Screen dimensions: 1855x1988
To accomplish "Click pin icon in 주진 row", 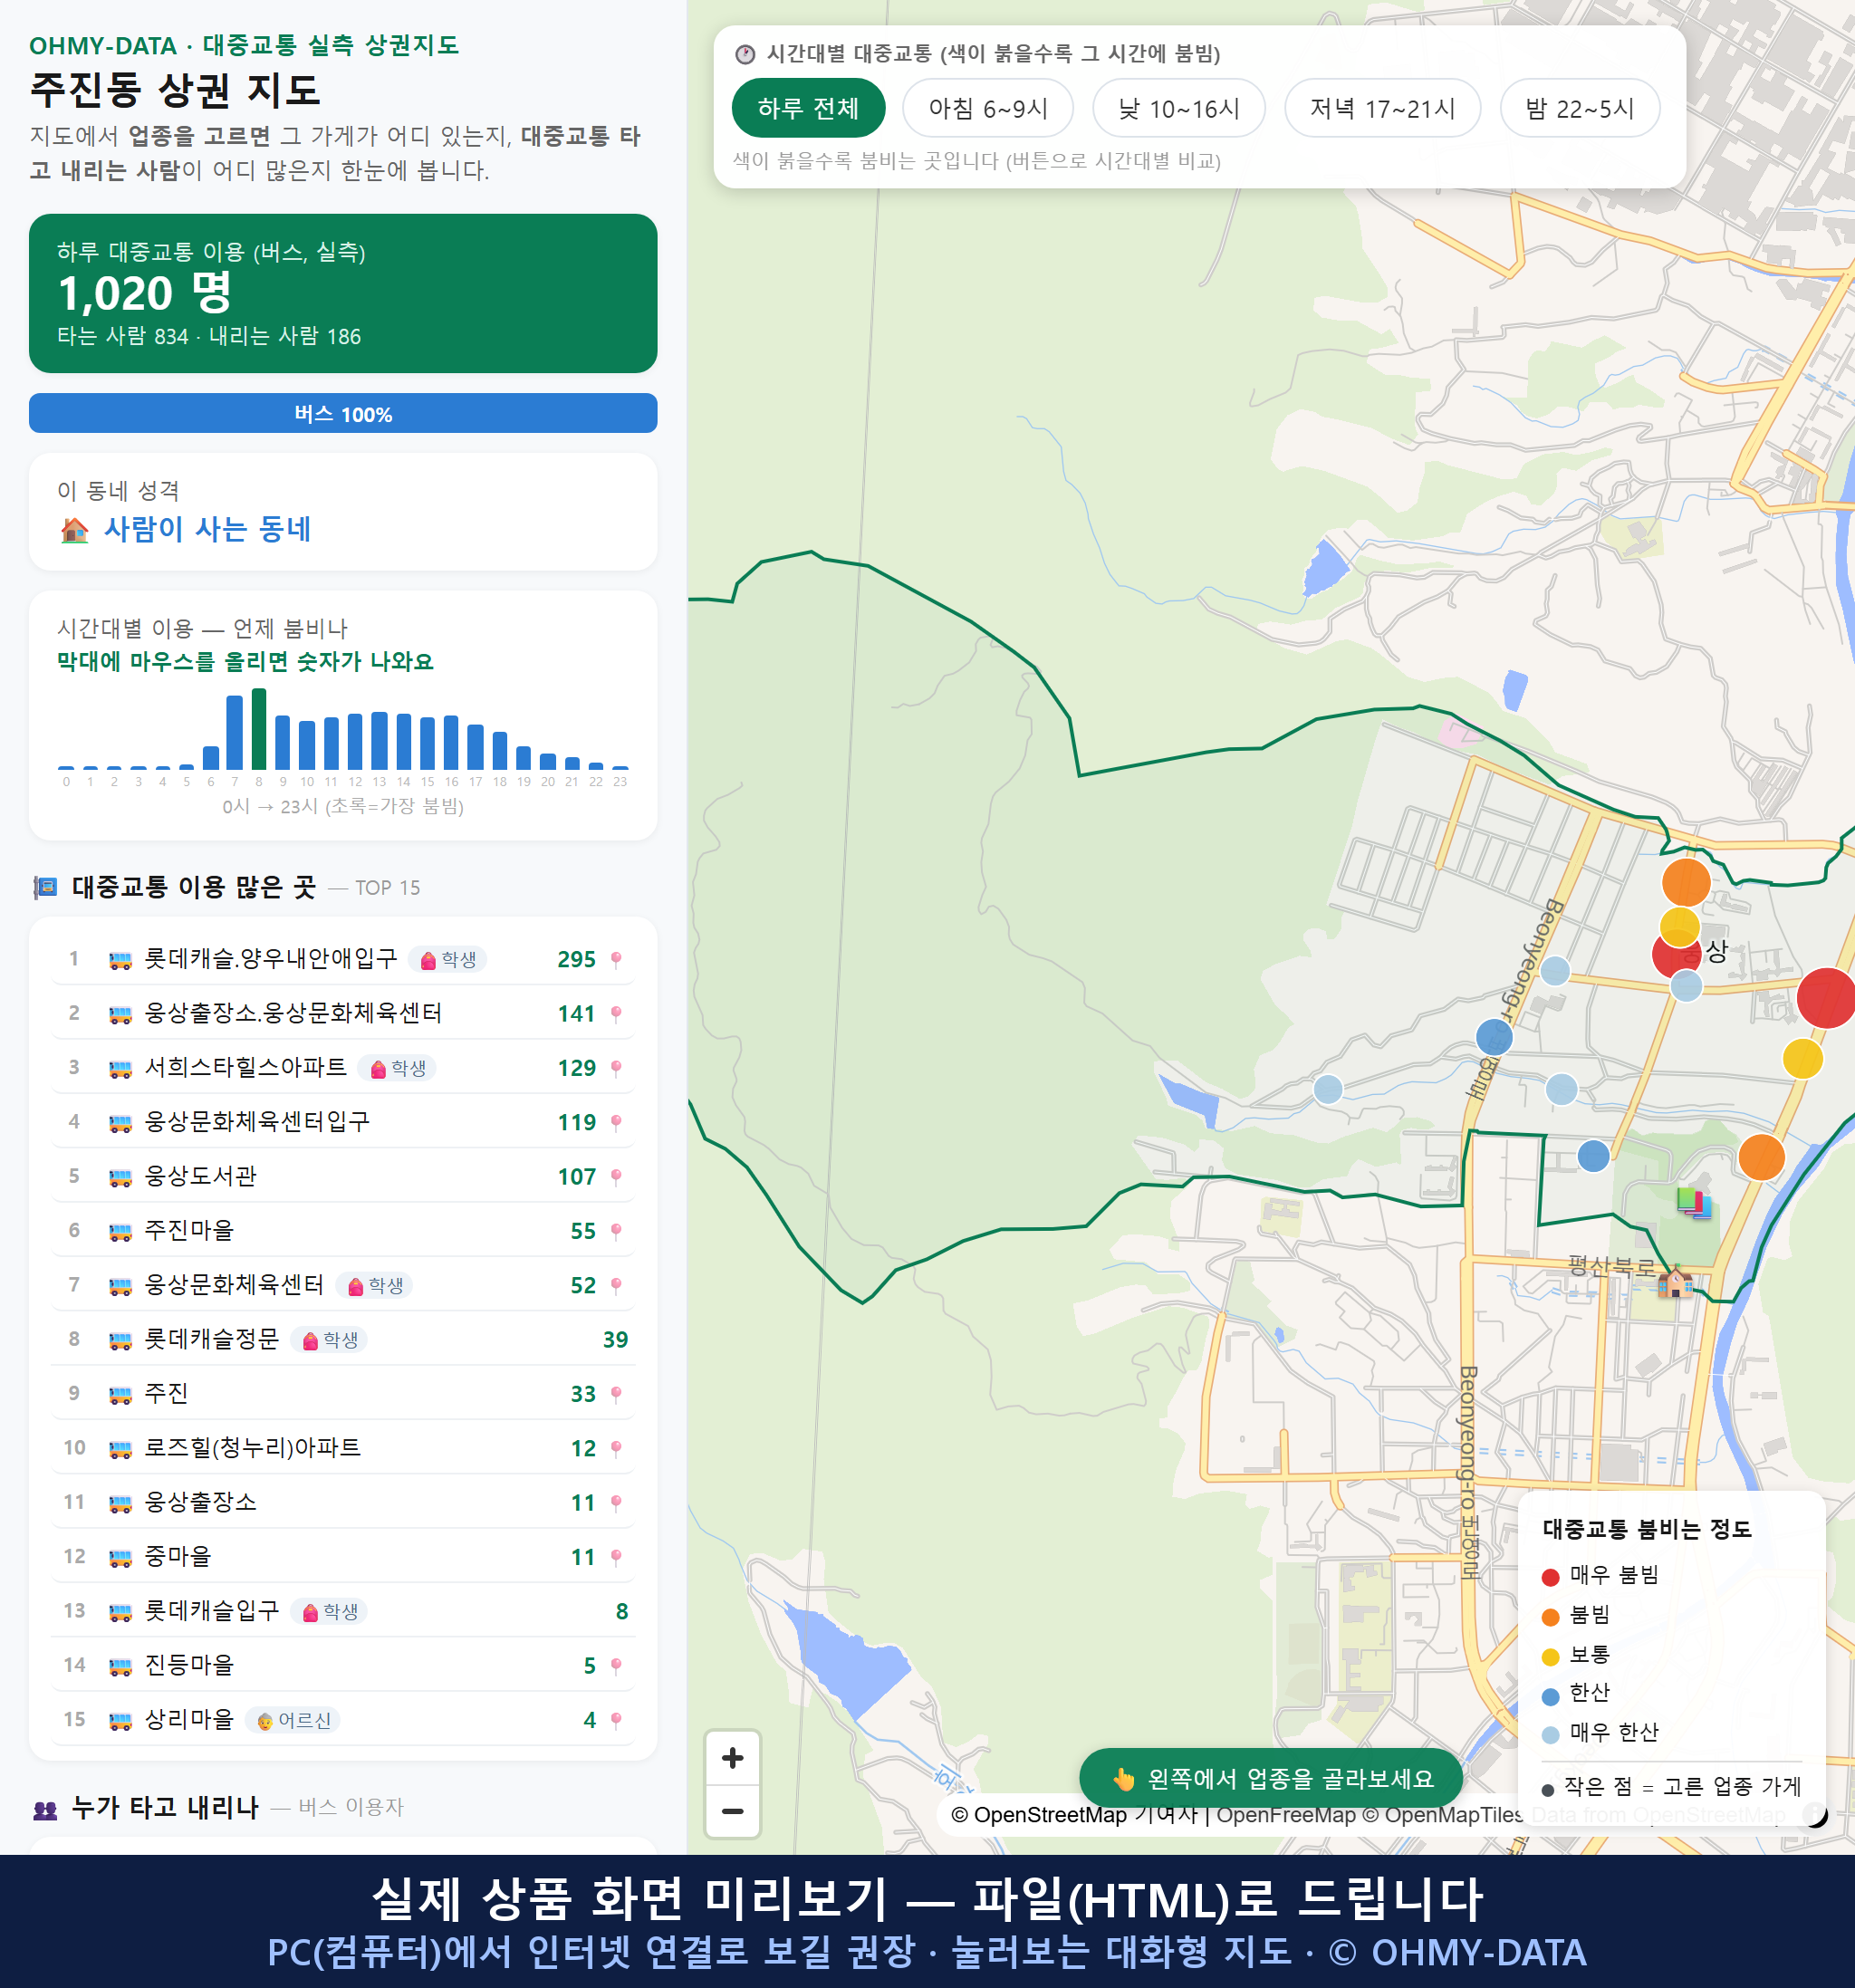I will pos(616,1394).
